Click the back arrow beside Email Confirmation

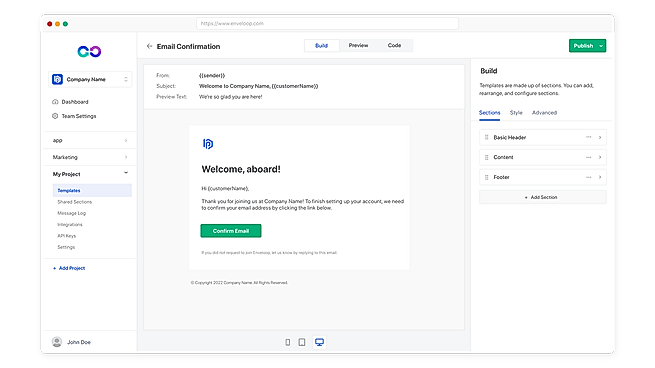[149, 46]
